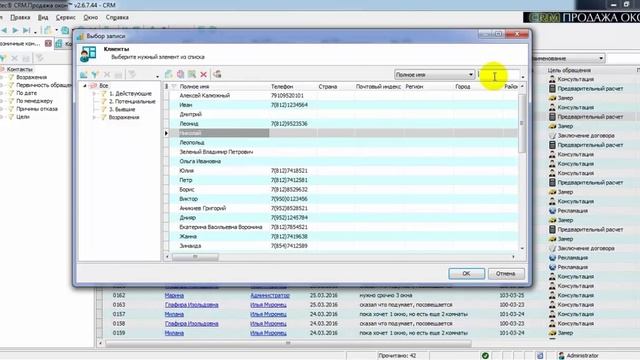This screenshot has width=640, height=360.
Task: Sort by the Полное имя column header
Action: click(194, 87)
